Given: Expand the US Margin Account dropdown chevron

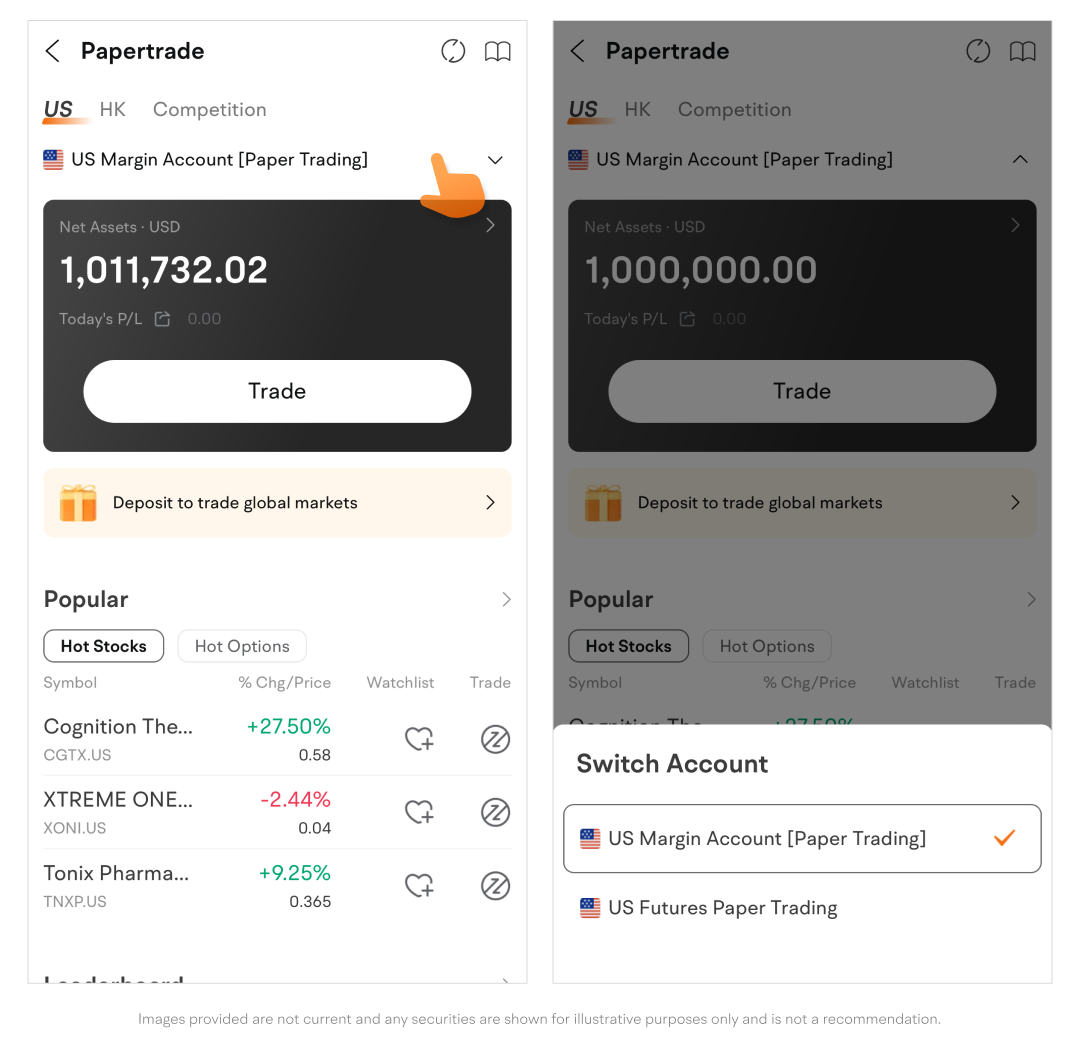Looking at the screenshot, I should click(x=495, y=160).
